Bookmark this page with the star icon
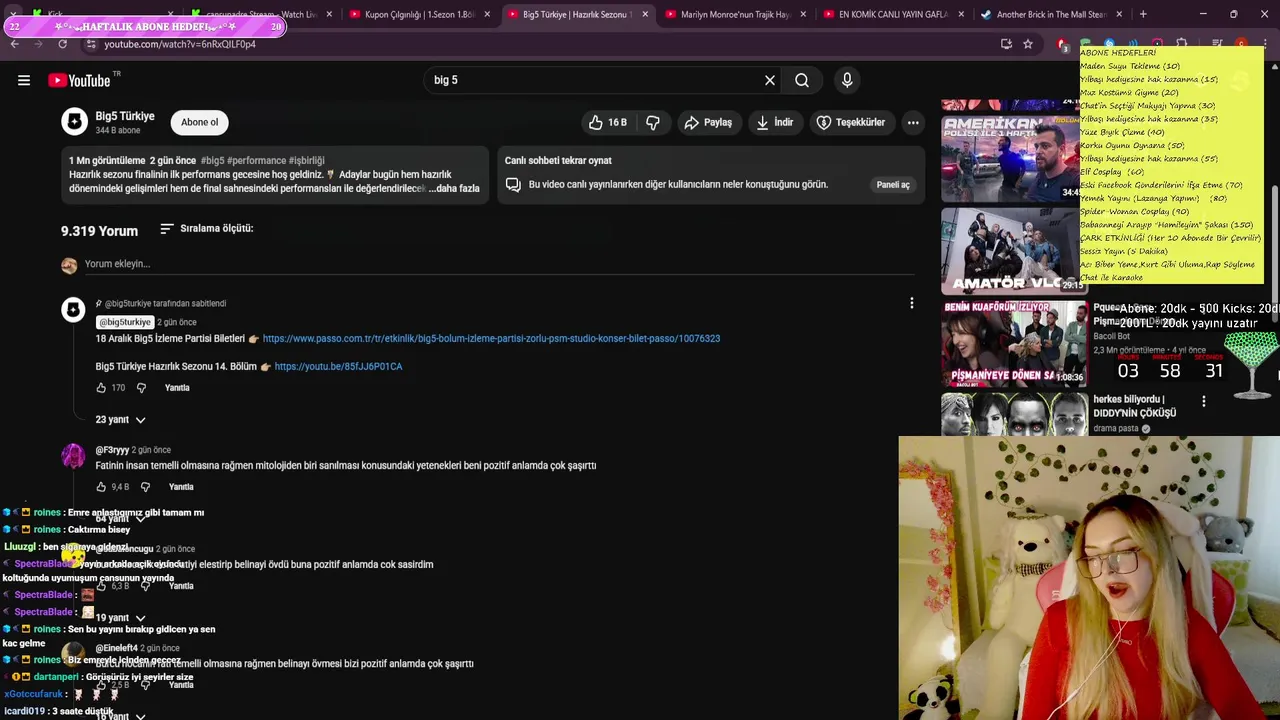 click(x=1028, y=44)
